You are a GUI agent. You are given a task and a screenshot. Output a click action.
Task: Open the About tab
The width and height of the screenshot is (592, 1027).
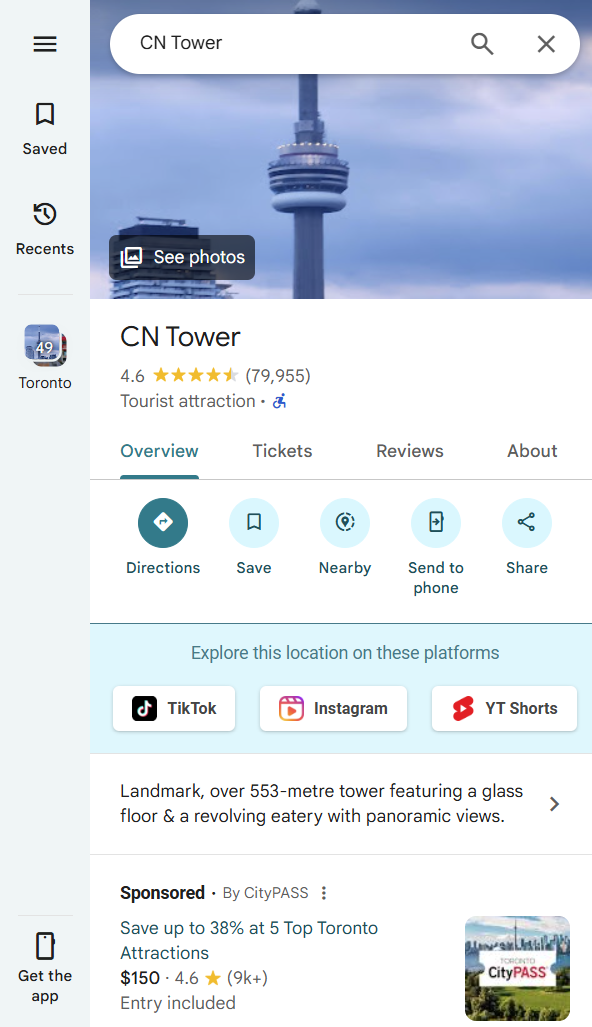(x=532, y=451)
